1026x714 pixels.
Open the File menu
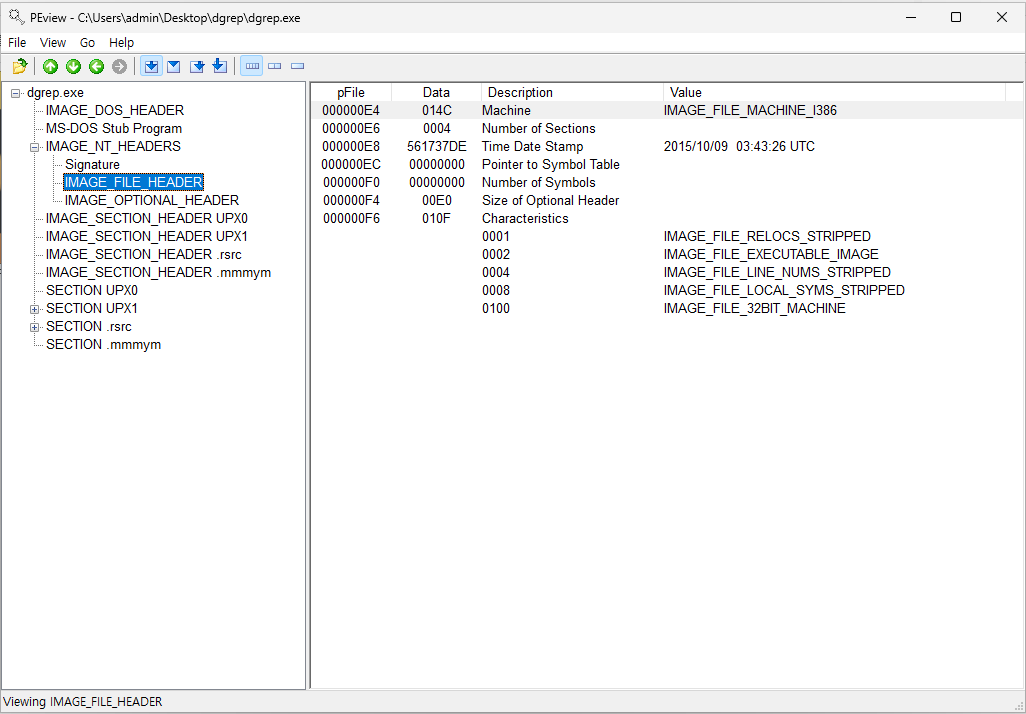click(x=17, y=43)
